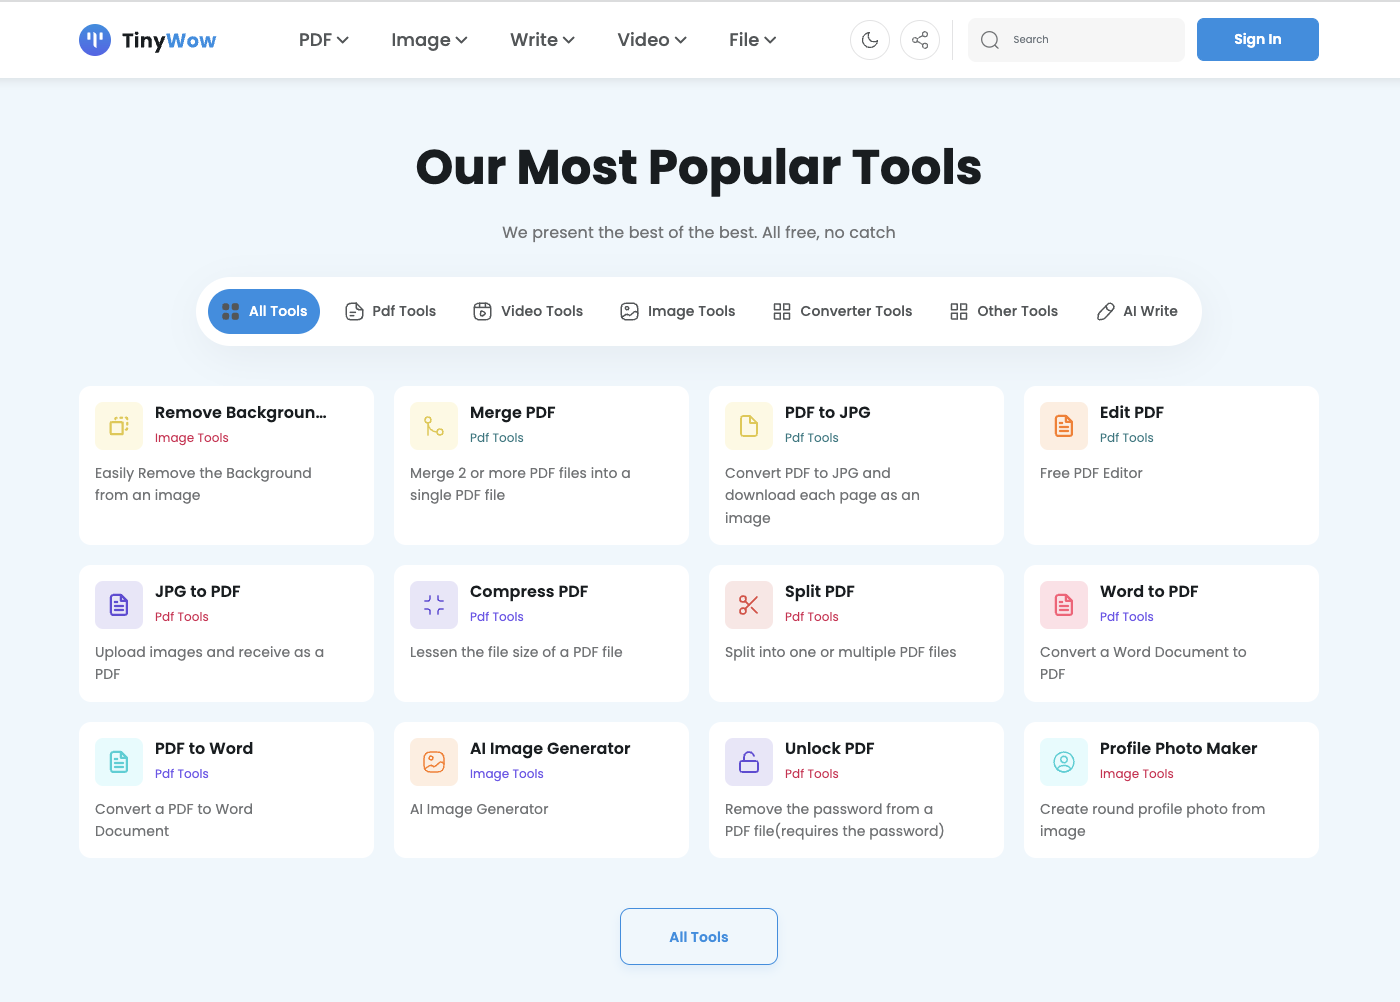
Task: Click Image Tools label under Profile Photo Maker
Action: (1137, 774)
